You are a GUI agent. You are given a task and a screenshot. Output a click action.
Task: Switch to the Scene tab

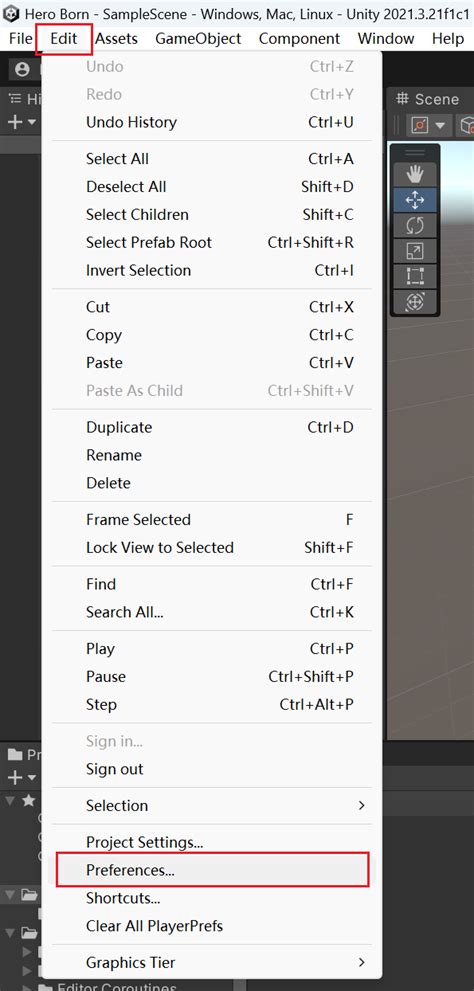[x=427, y=99]
